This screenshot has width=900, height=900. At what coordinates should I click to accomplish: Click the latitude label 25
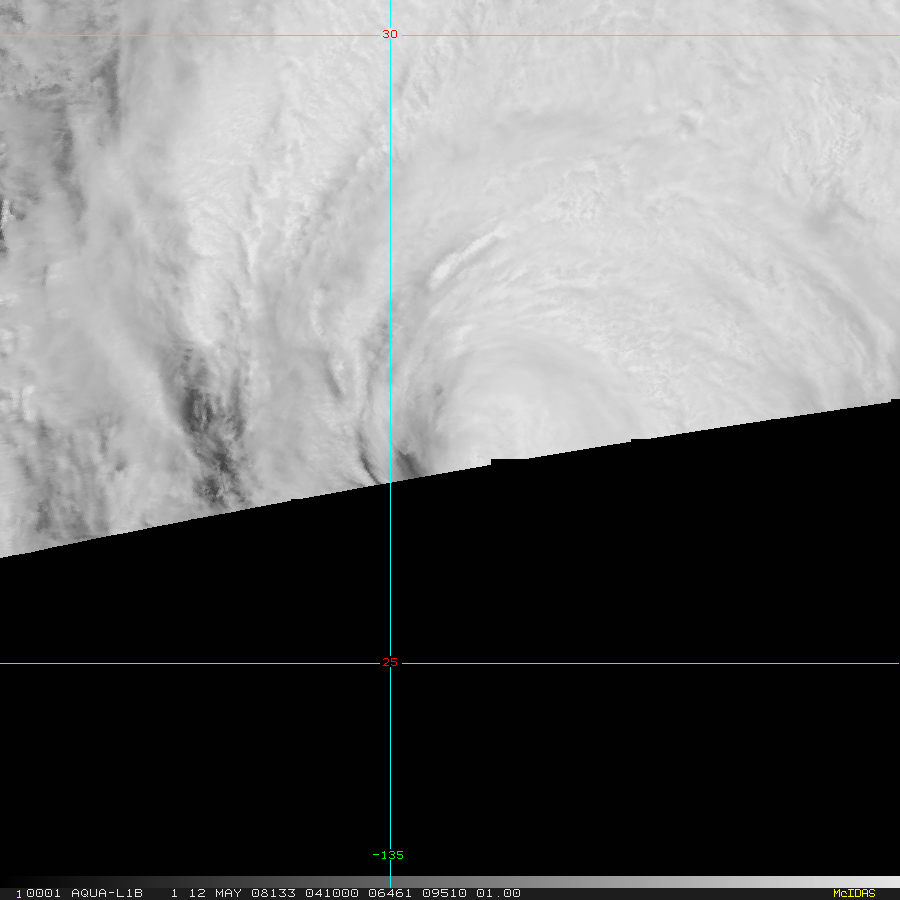(x=390, y=662)
